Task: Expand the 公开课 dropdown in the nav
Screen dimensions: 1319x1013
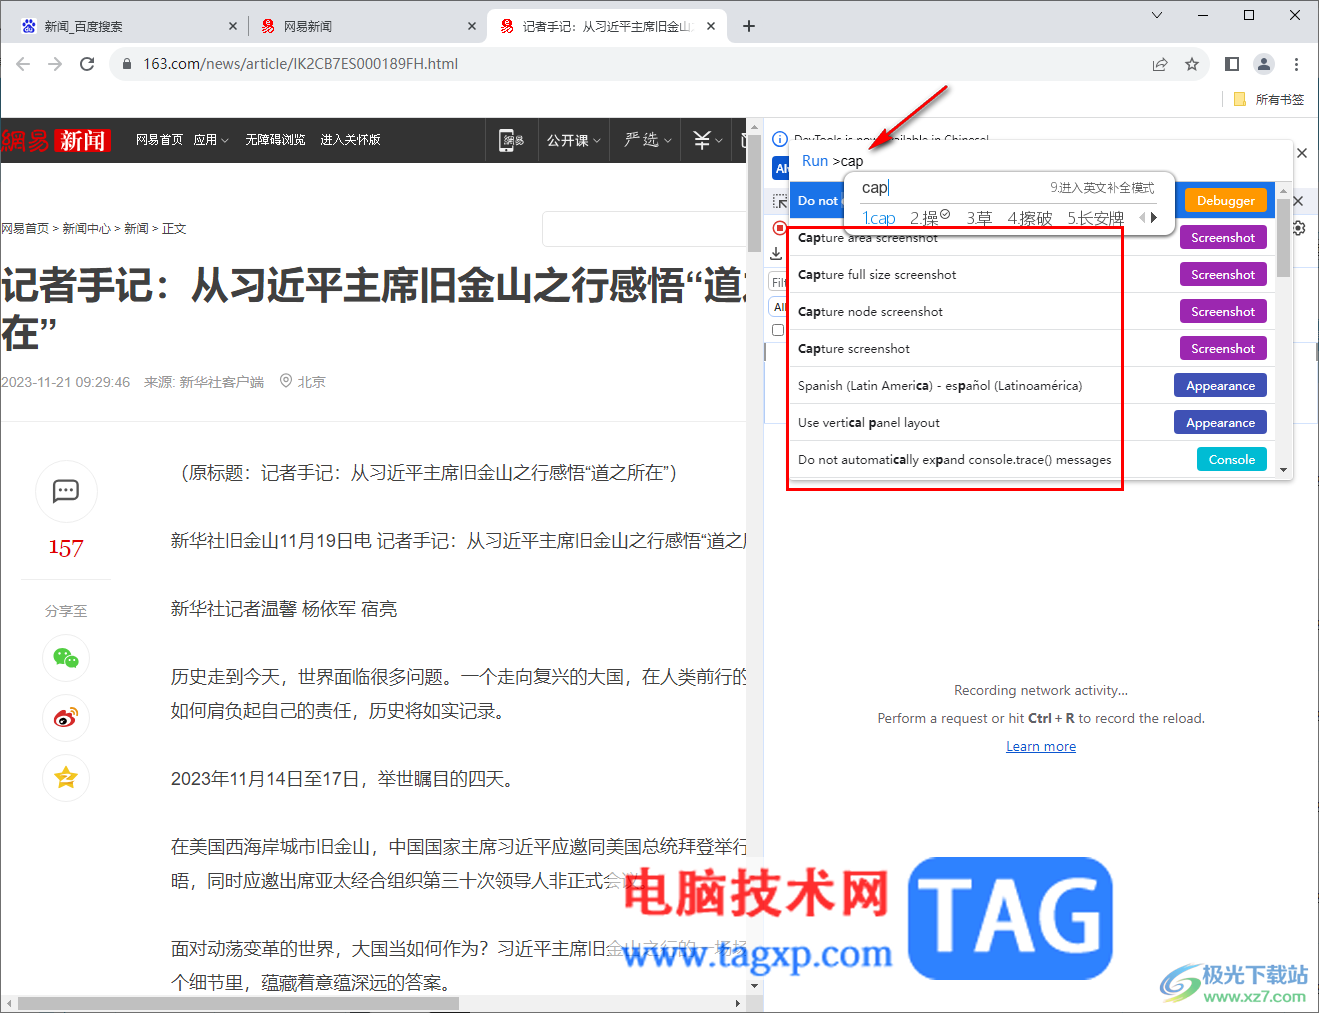Action: point(573,140)
